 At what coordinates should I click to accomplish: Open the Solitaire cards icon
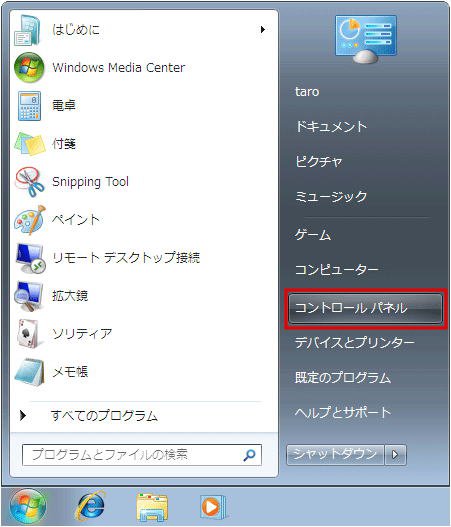30,334
